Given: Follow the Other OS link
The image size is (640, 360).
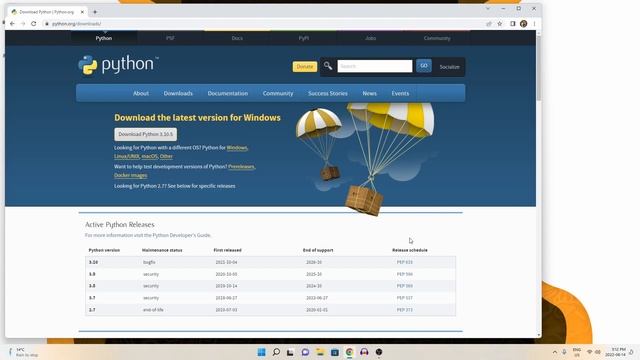Looking at the screenshot, I should [166, 156].
